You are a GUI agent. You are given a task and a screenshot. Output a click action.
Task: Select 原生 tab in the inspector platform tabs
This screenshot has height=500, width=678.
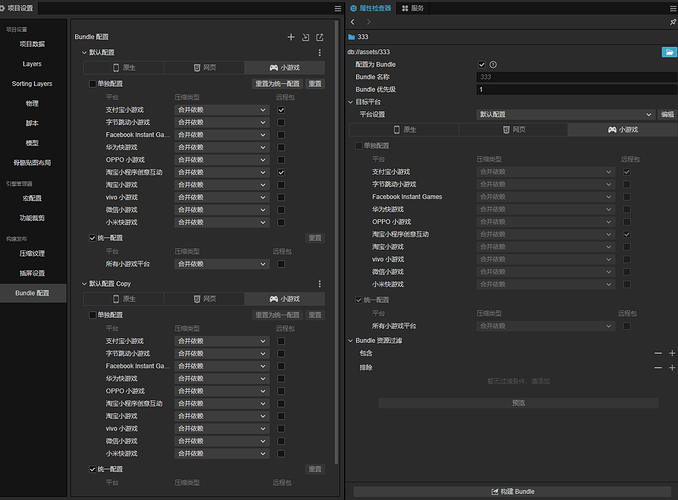(x=404, y=130)
